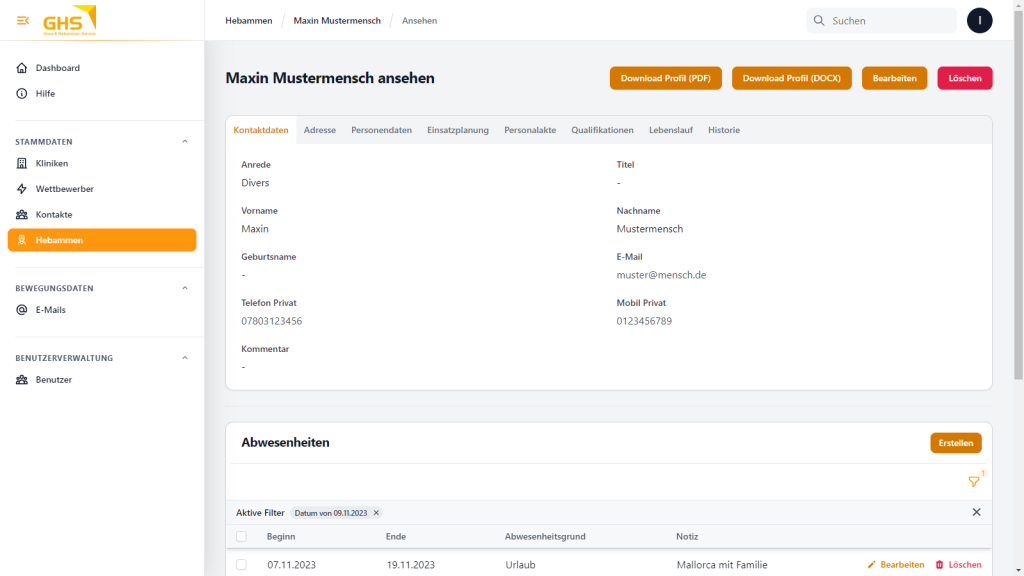
Task: Switch to the Einsatzplanung tab
Action: pos(457,130)
